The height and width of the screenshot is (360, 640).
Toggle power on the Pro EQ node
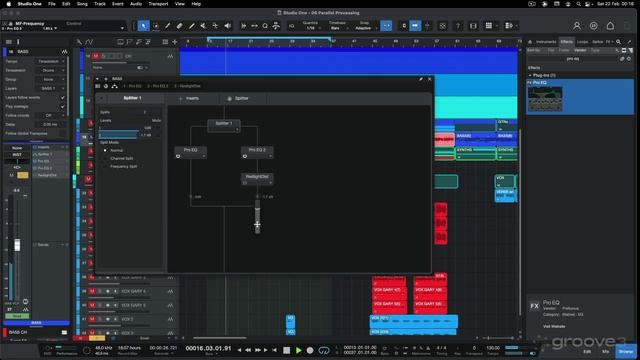(x=178, y=156)
